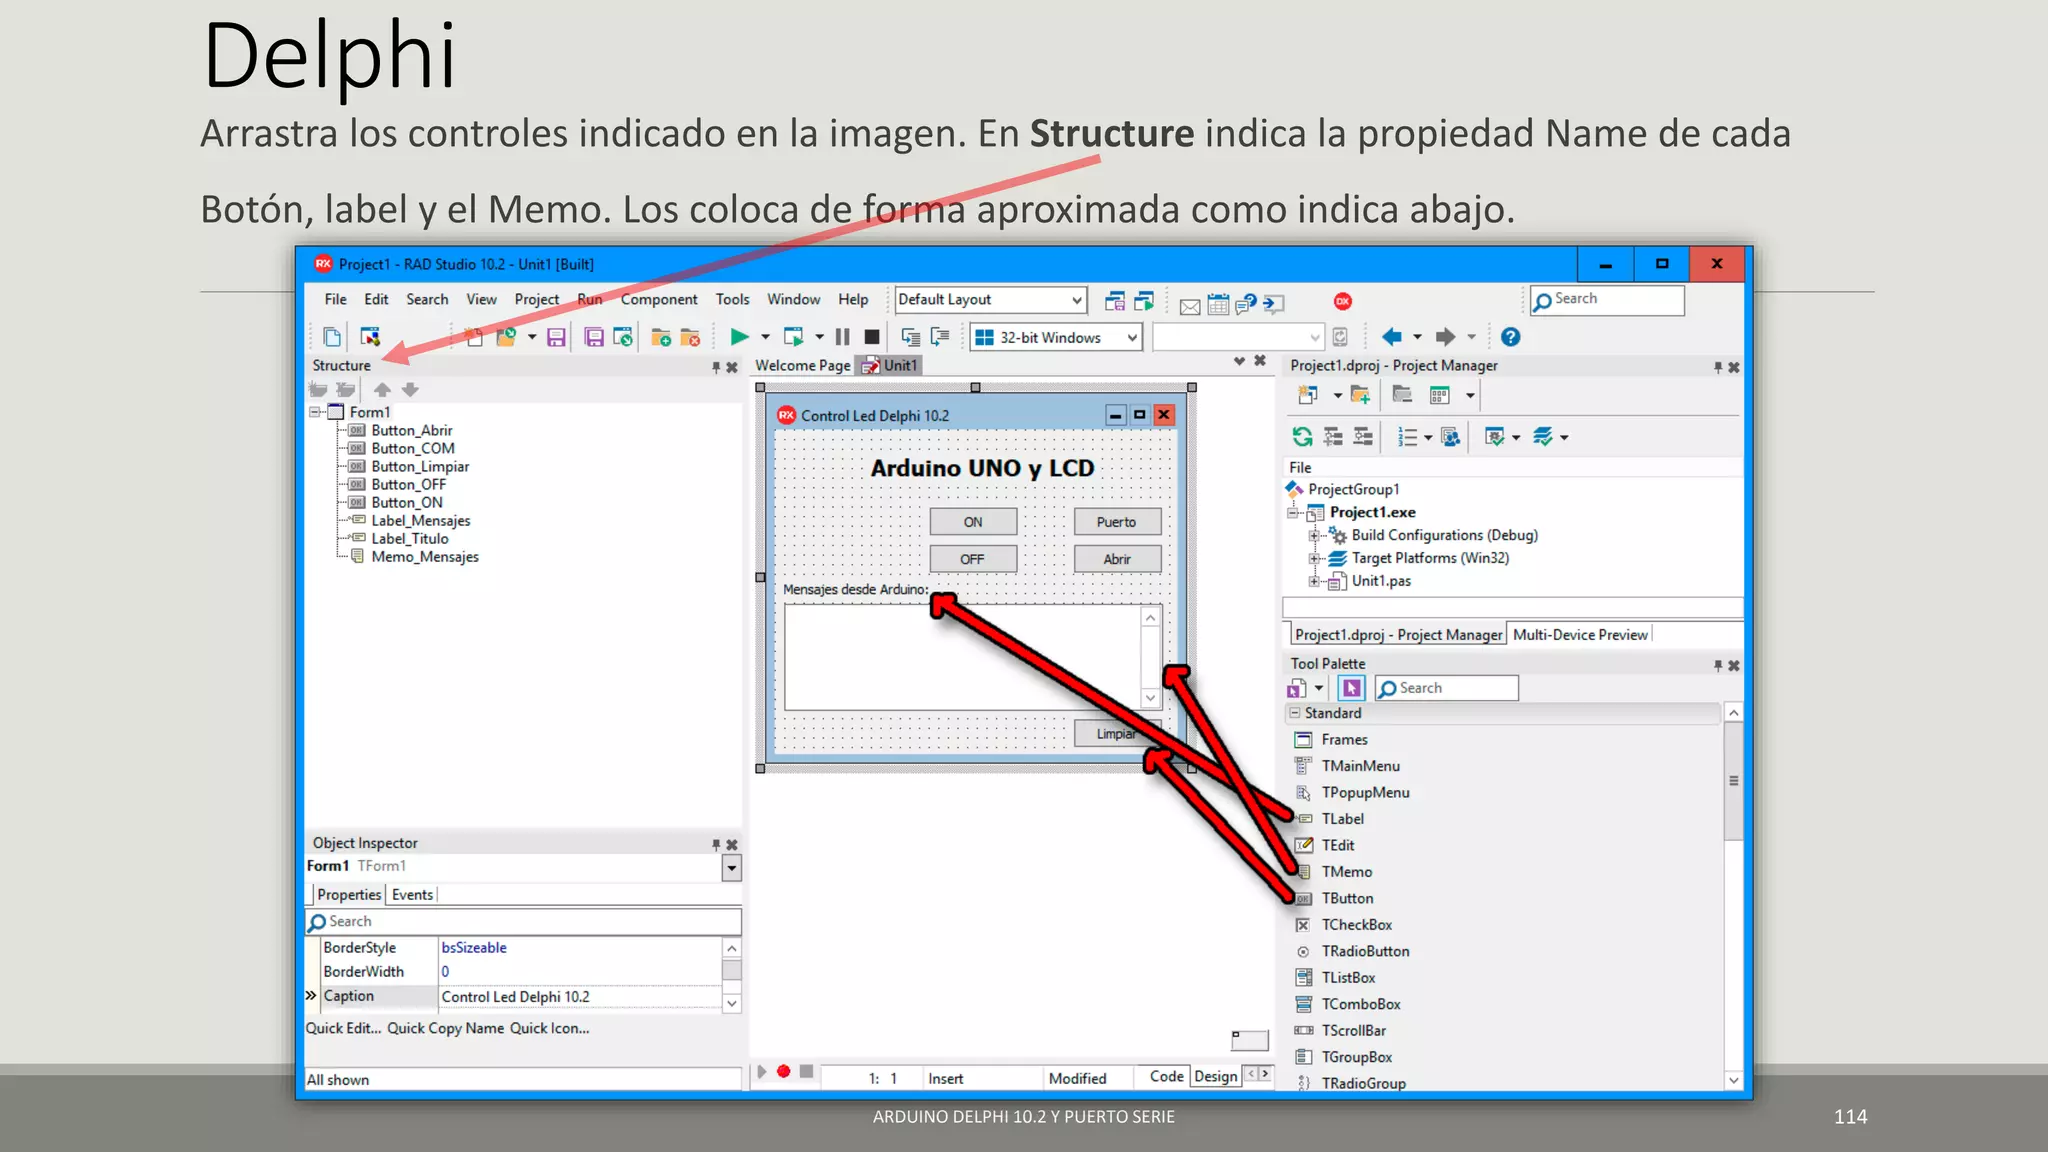2048x1152 pixels.
Task: Select TMemo component in Tool Palette
Action: pos(1346,872)
